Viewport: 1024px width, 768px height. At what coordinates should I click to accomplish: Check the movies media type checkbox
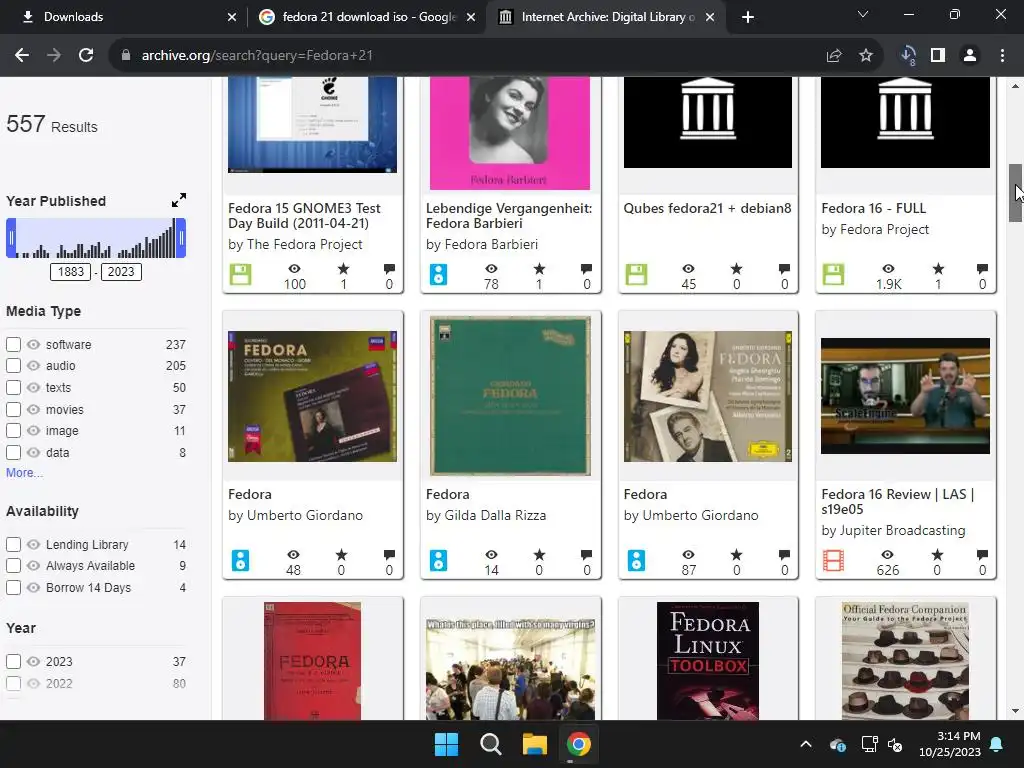click(x=13, y=409)
